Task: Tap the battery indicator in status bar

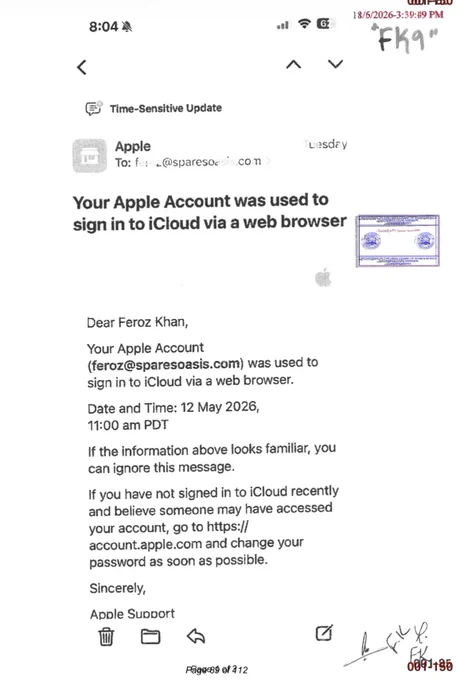Action: [x=325, y=23]
